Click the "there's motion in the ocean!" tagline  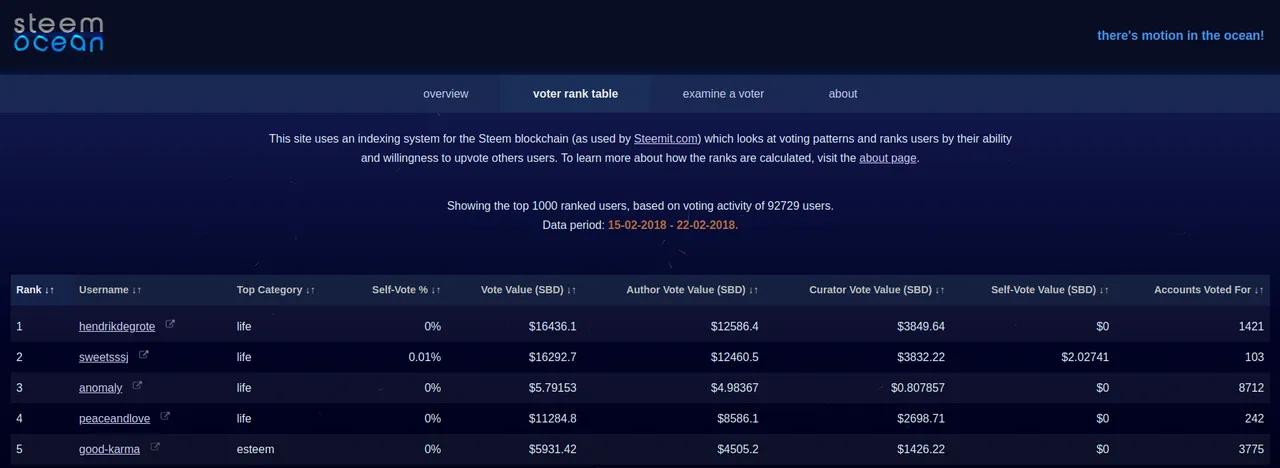(1181, 36)
